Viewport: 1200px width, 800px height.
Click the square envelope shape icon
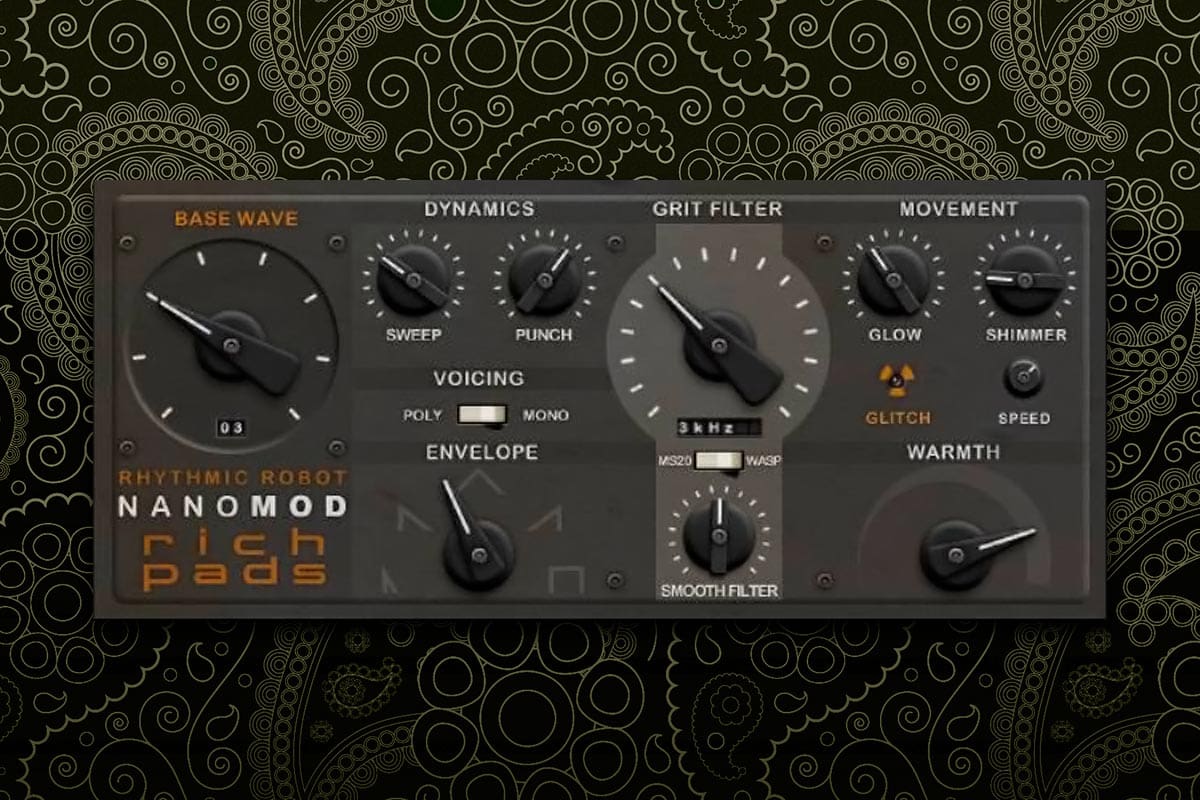(568, 579)
